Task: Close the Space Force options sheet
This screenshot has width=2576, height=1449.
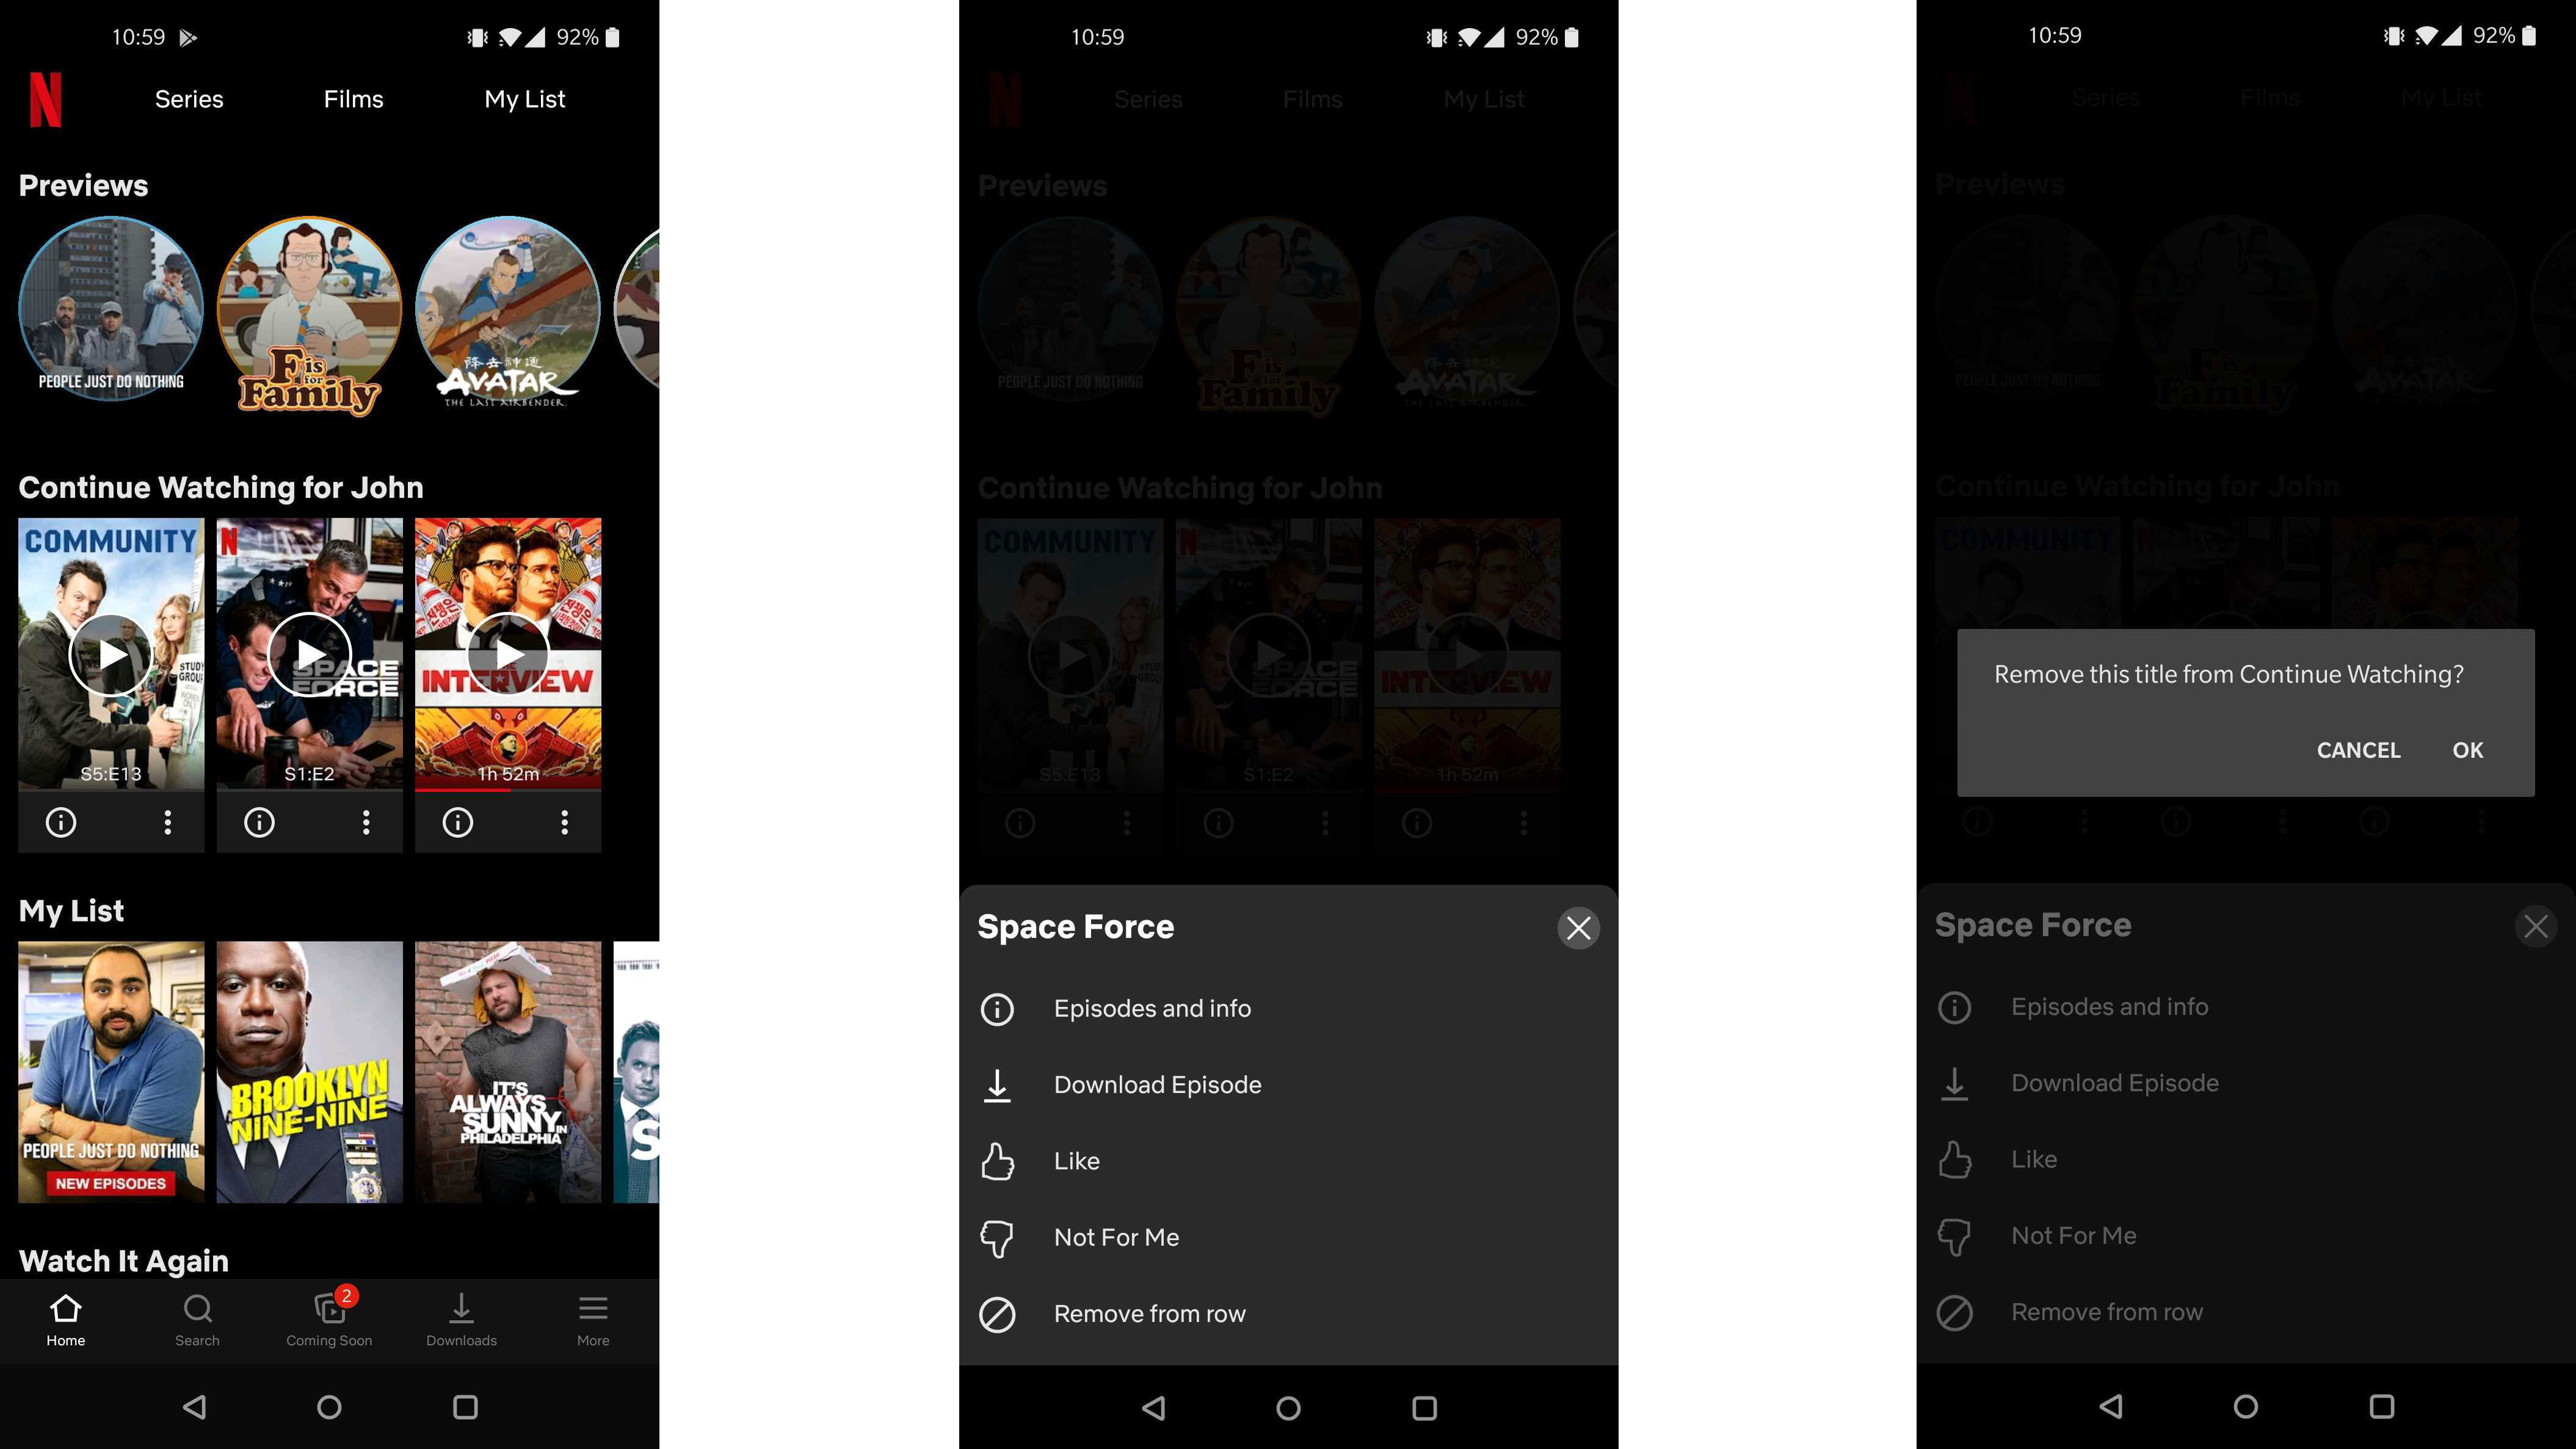Action: pyautogui.click(x=1576, y=927)
